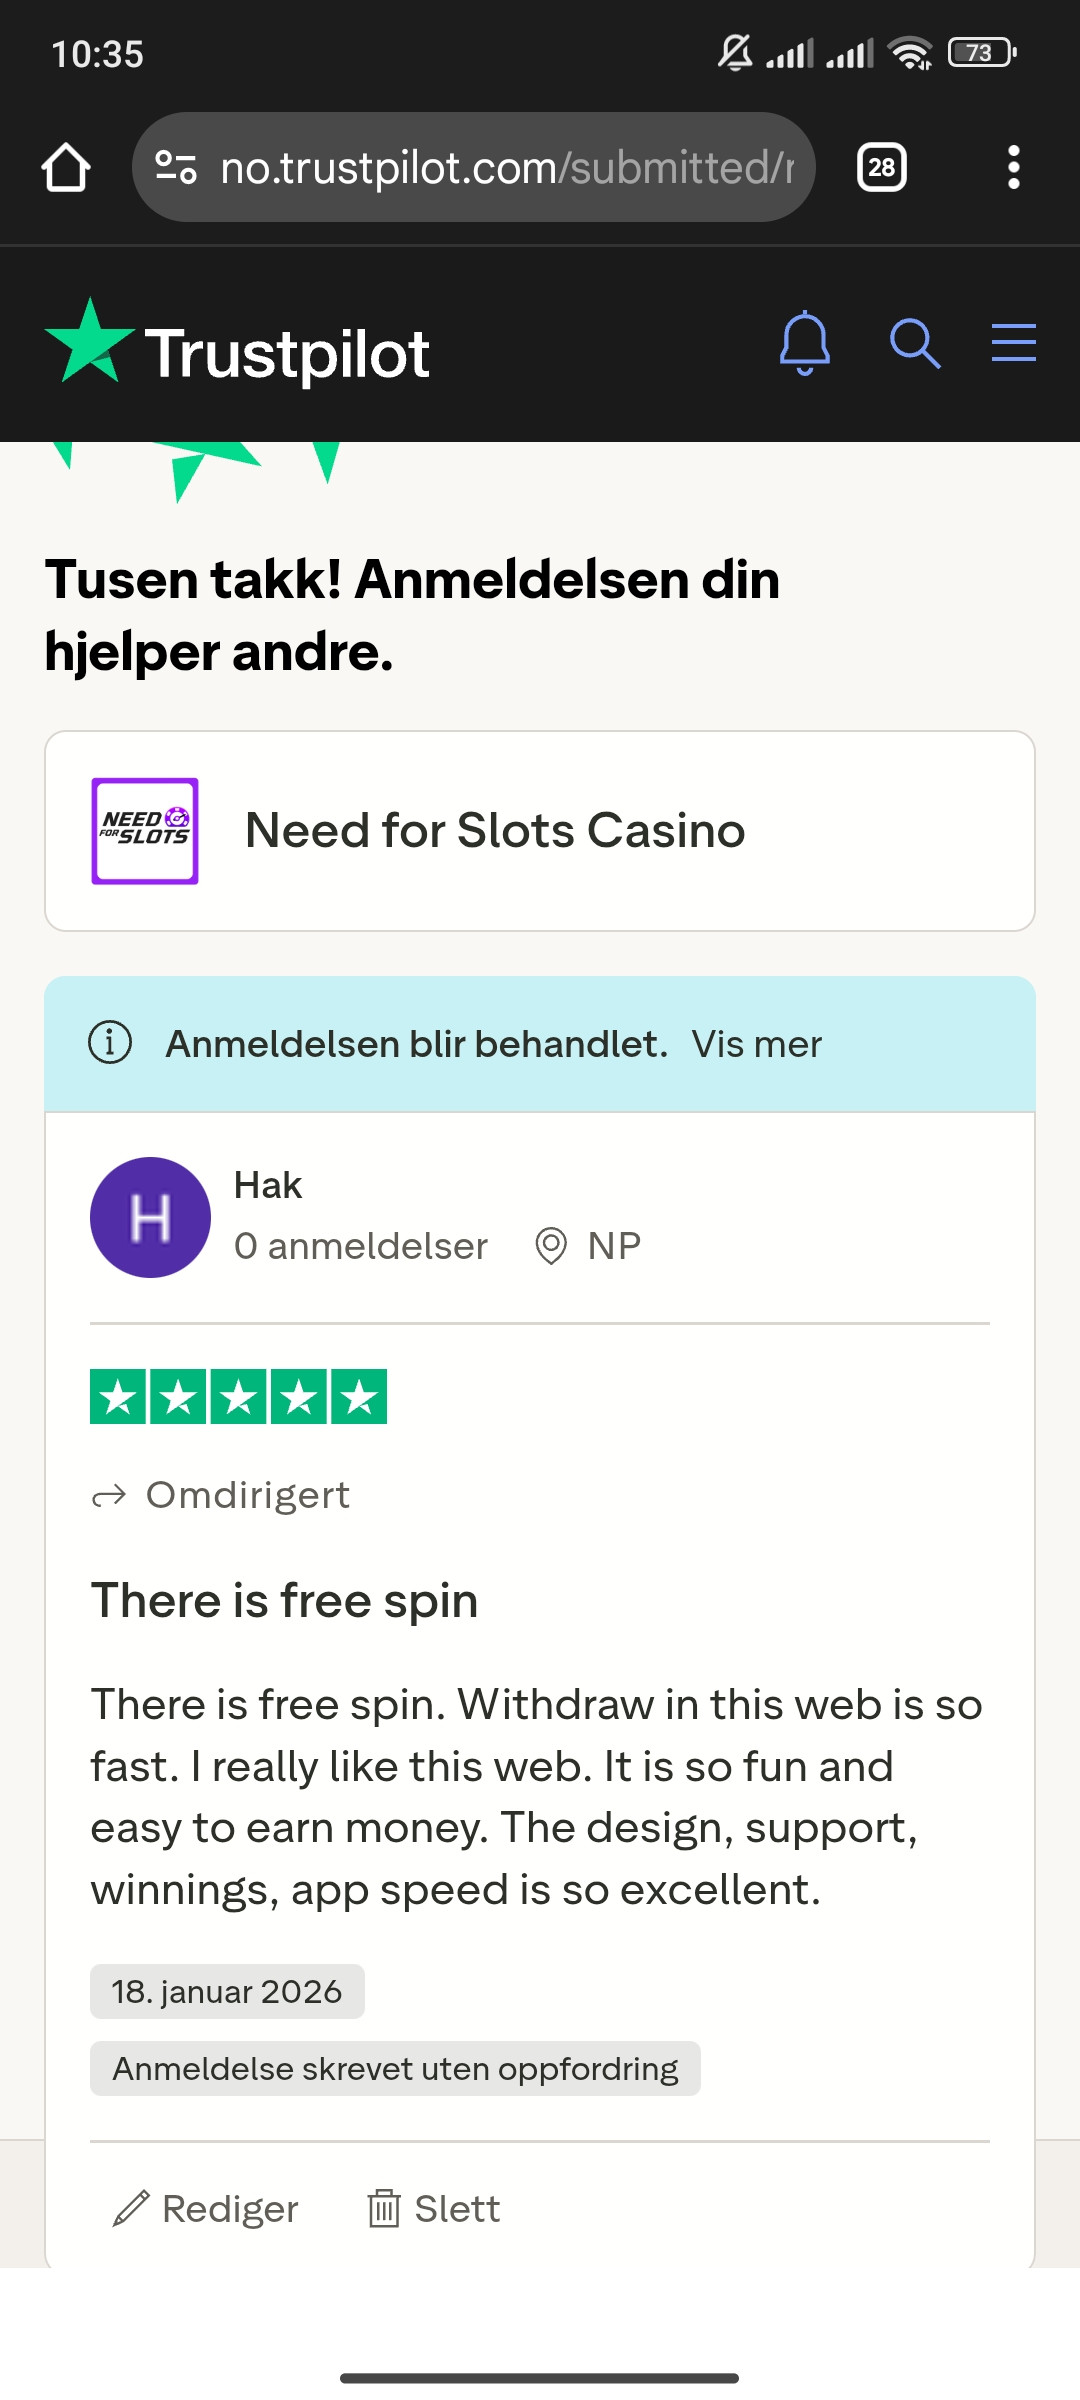
Task: Click the Need for Slots logo thumbnail
Action: (x=145, y=831)
